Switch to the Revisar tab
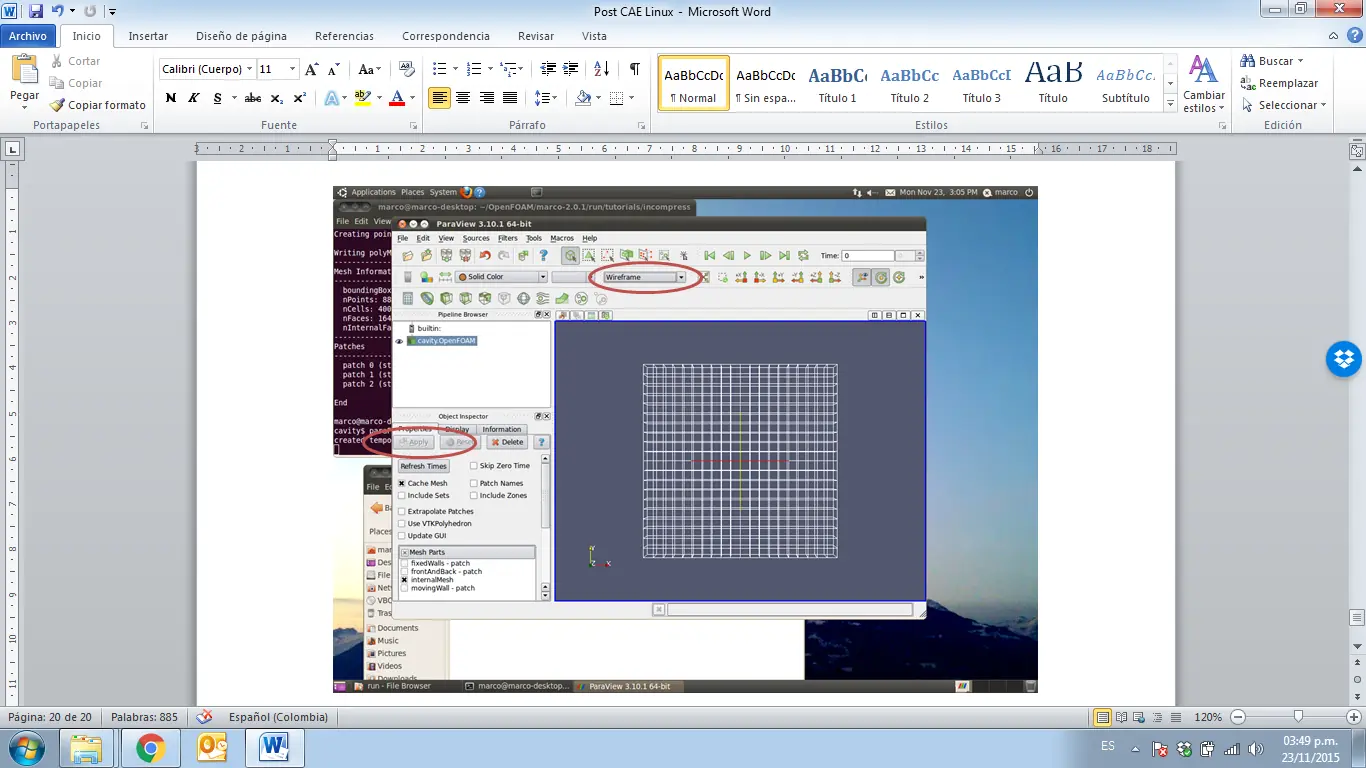 click(x=536, y=36)
